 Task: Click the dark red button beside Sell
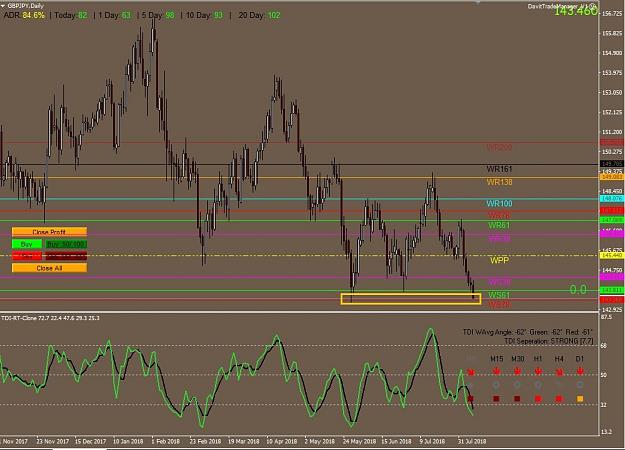(66, 256)
